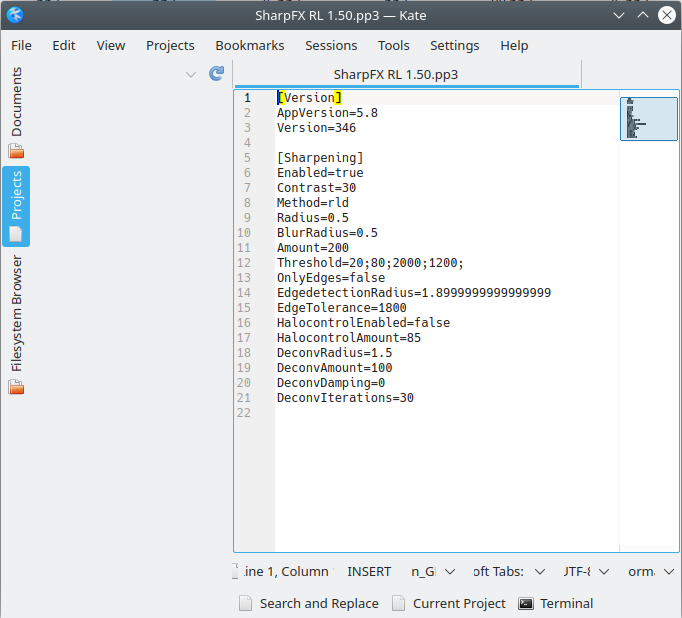Click the DeconvDamping=0 line

(331, 383)
